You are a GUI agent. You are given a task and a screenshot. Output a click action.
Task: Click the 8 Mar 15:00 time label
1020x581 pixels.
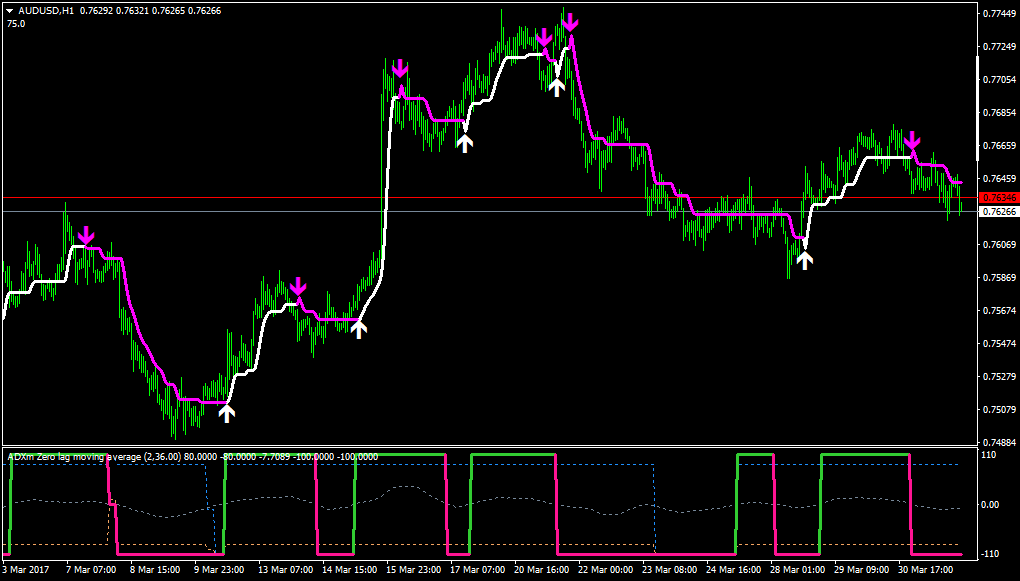click(x=155, y=570)
